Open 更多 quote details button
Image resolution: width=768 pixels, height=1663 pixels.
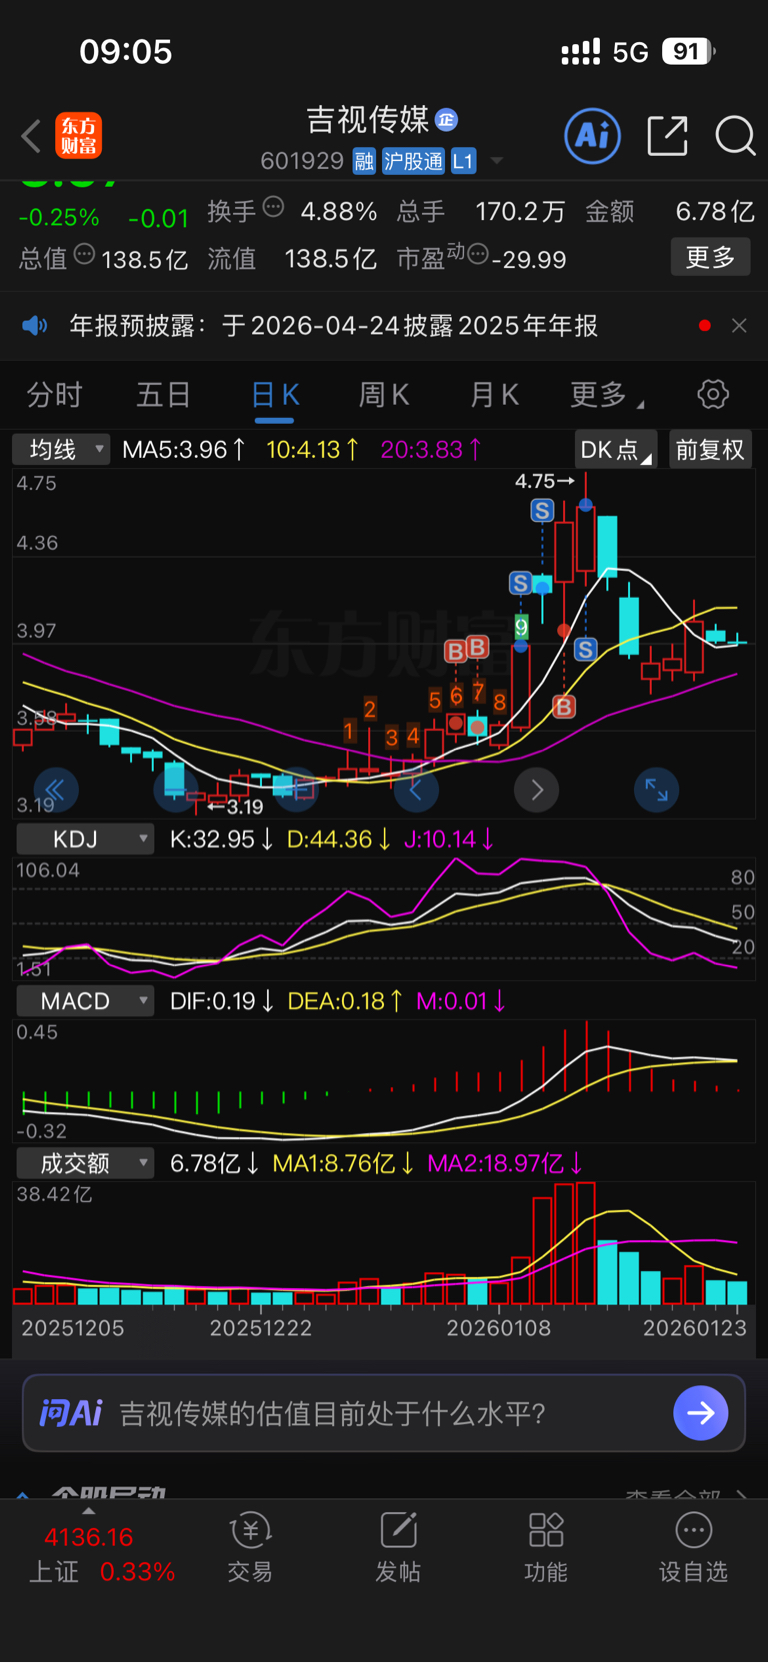pyautogui.click(x=710, y=258)
